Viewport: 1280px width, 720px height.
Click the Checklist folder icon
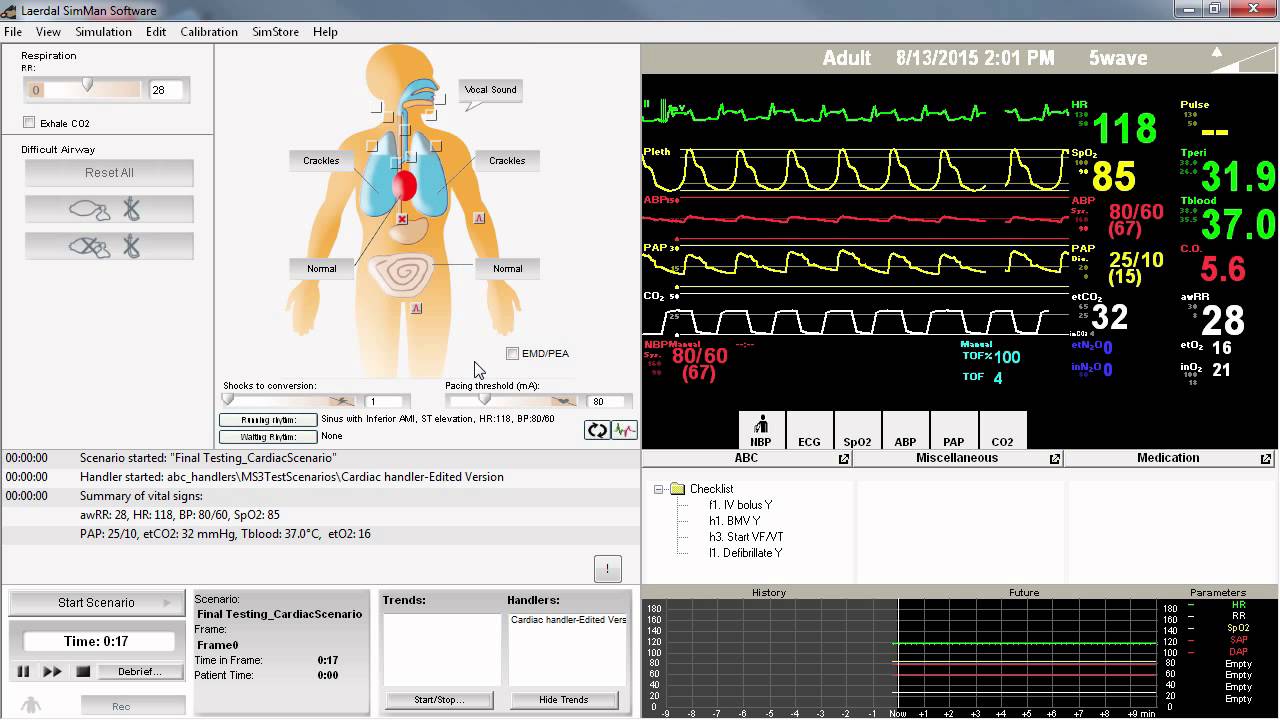677,489
